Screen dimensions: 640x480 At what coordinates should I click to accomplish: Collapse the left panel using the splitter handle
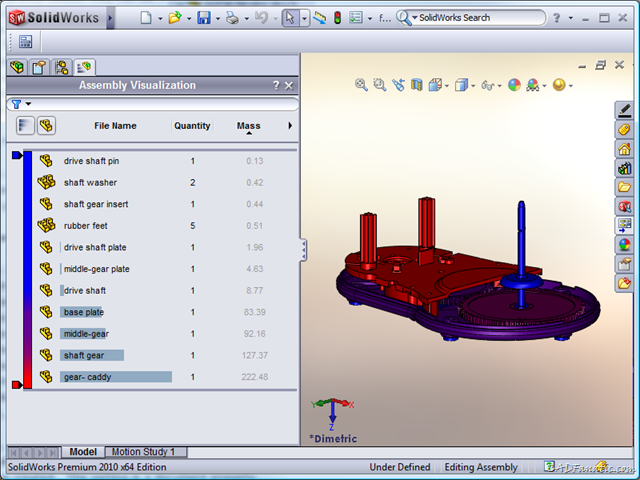click(x=303, y=249)
